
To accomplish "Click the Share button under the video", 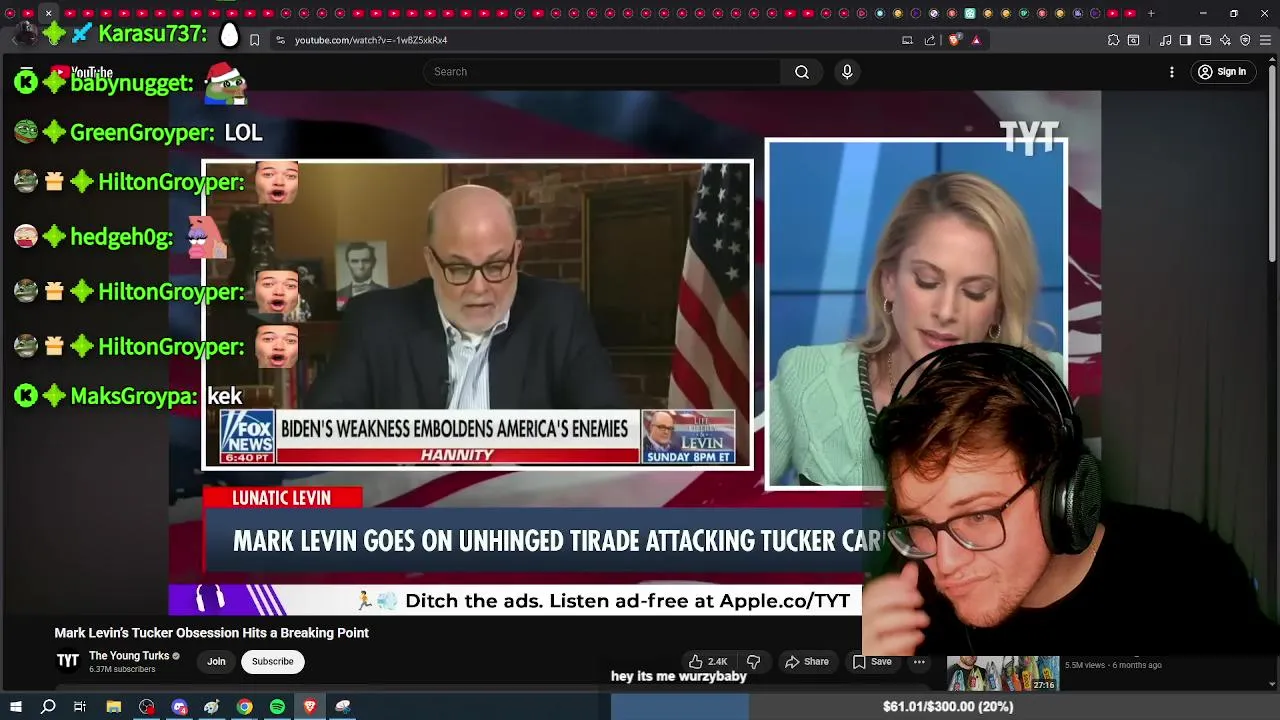I will click(807, 661).
